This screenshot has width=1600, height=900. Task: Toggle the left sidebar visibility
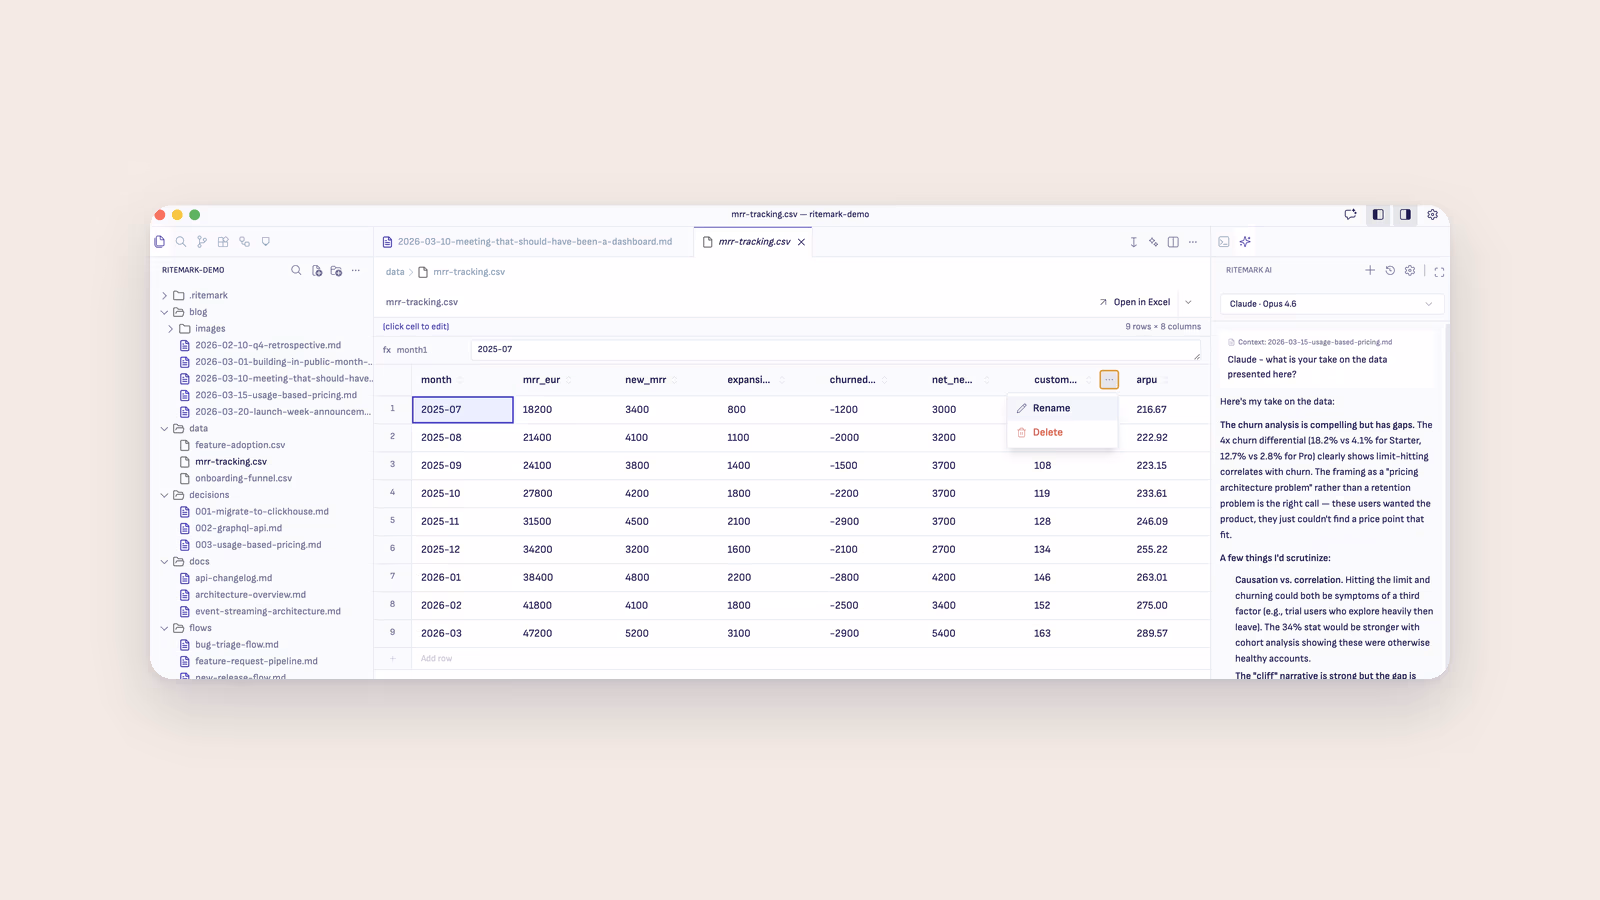tap(1378, 214)
